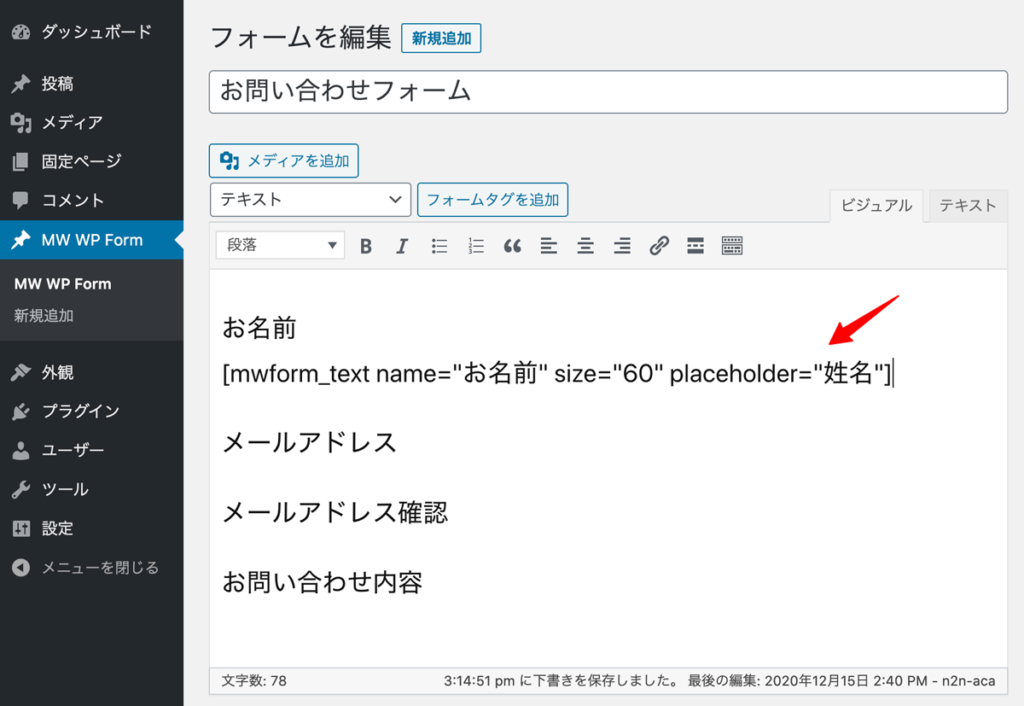Switch to the ビジュアル editor tab

(876, 206)
